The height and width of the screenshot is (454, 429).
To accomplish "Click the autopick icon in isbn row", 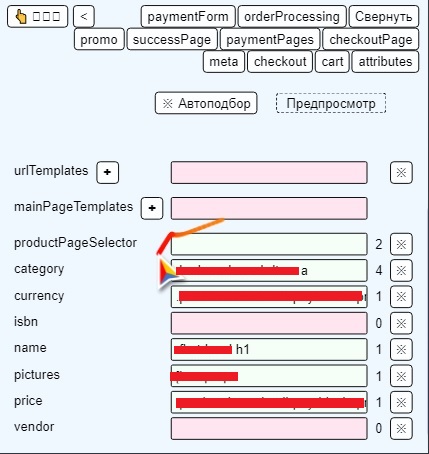I will click(401, 323).
